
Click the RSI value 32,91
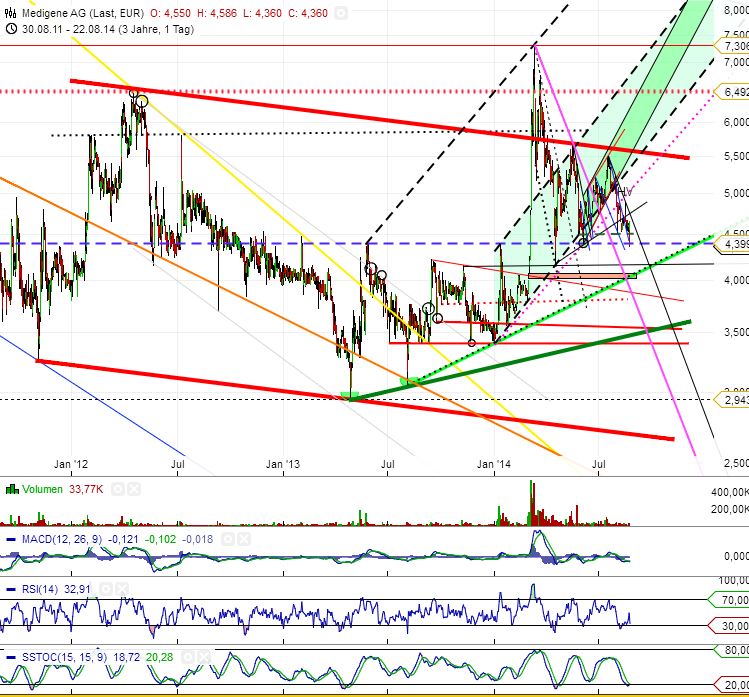pos(77,590)
